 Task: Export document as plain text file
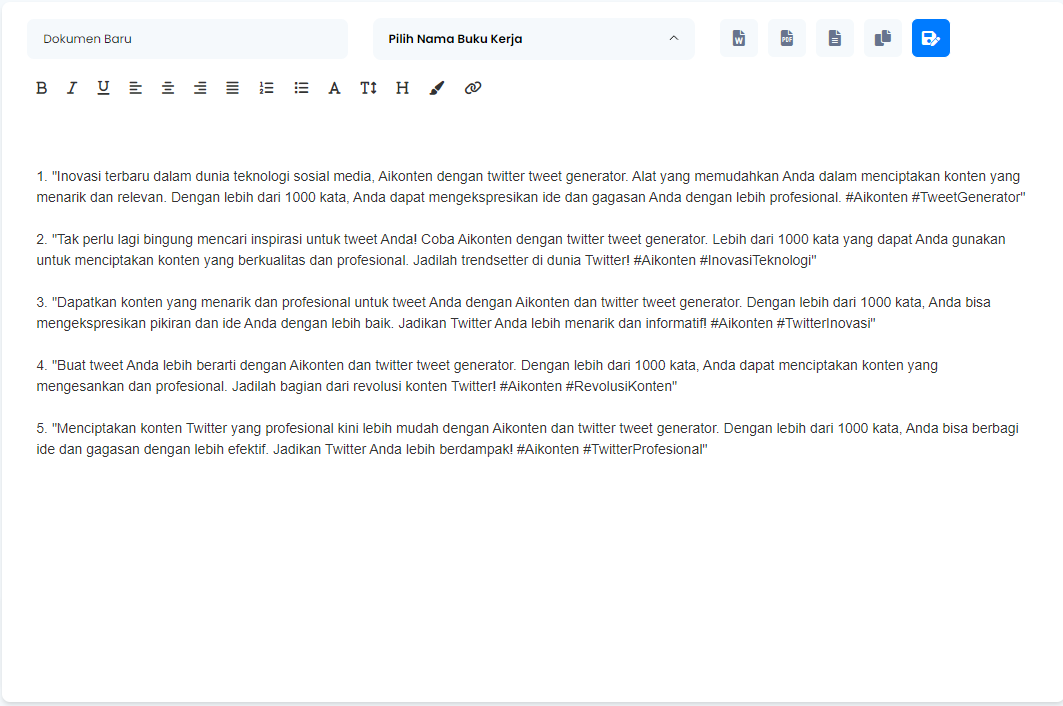point(835,38)
